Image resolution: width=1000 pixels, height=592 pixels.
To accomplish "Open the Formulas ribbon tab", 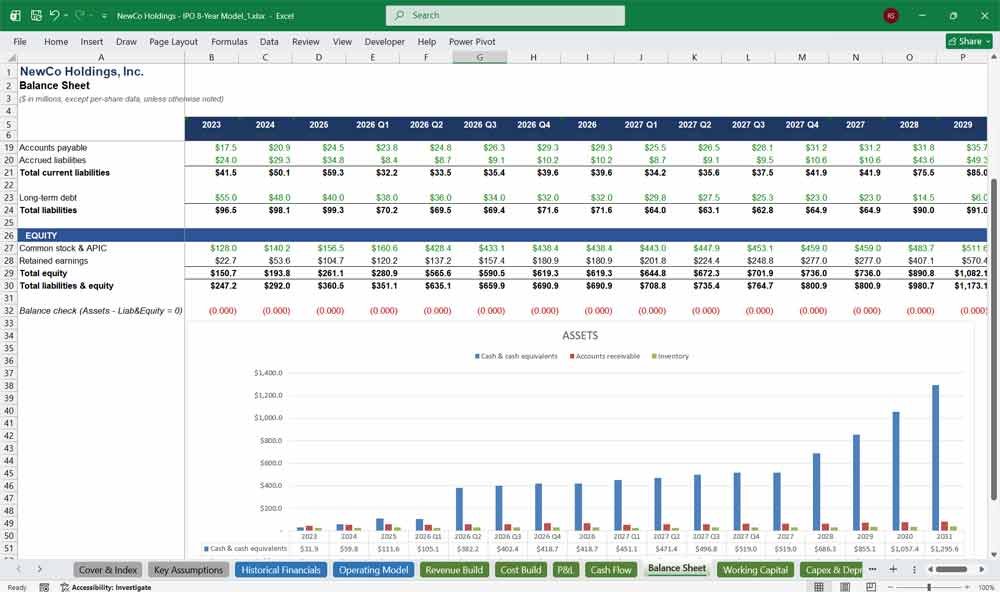I will (229, 41).
